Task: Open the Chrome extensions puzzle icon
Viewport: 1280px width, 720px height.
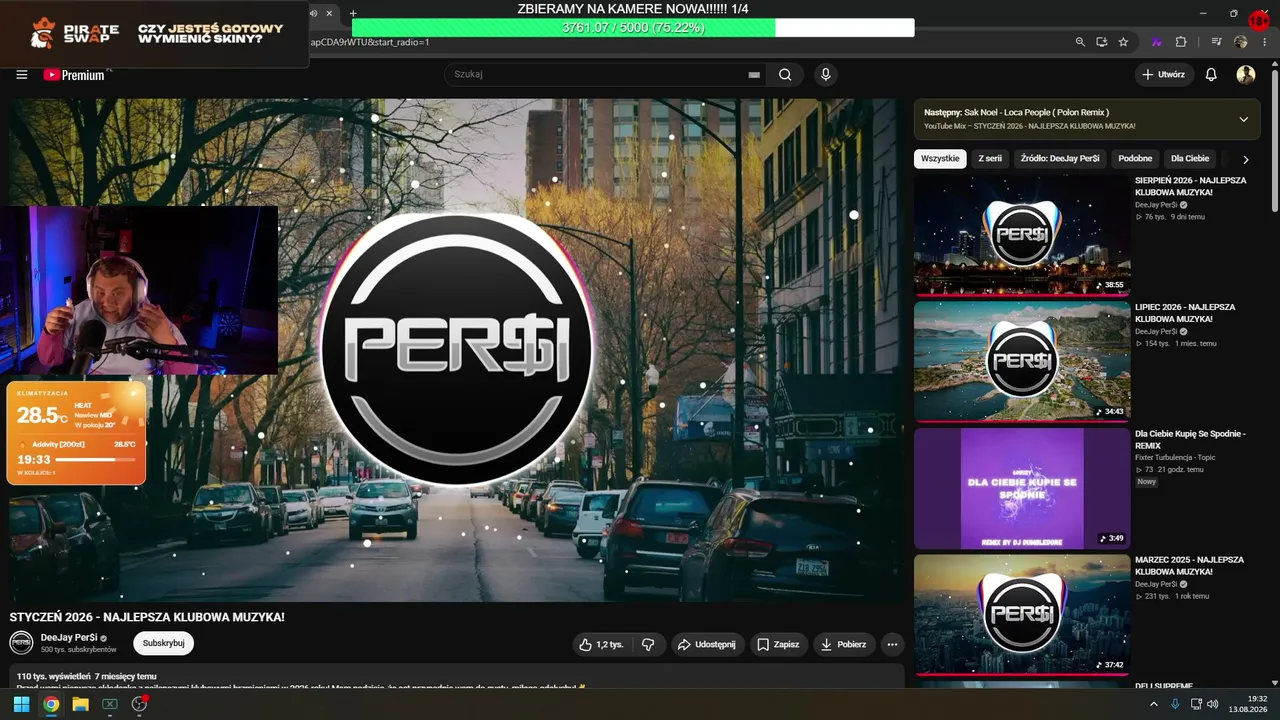Action: pyautogui.click(x=1181, y=42)
